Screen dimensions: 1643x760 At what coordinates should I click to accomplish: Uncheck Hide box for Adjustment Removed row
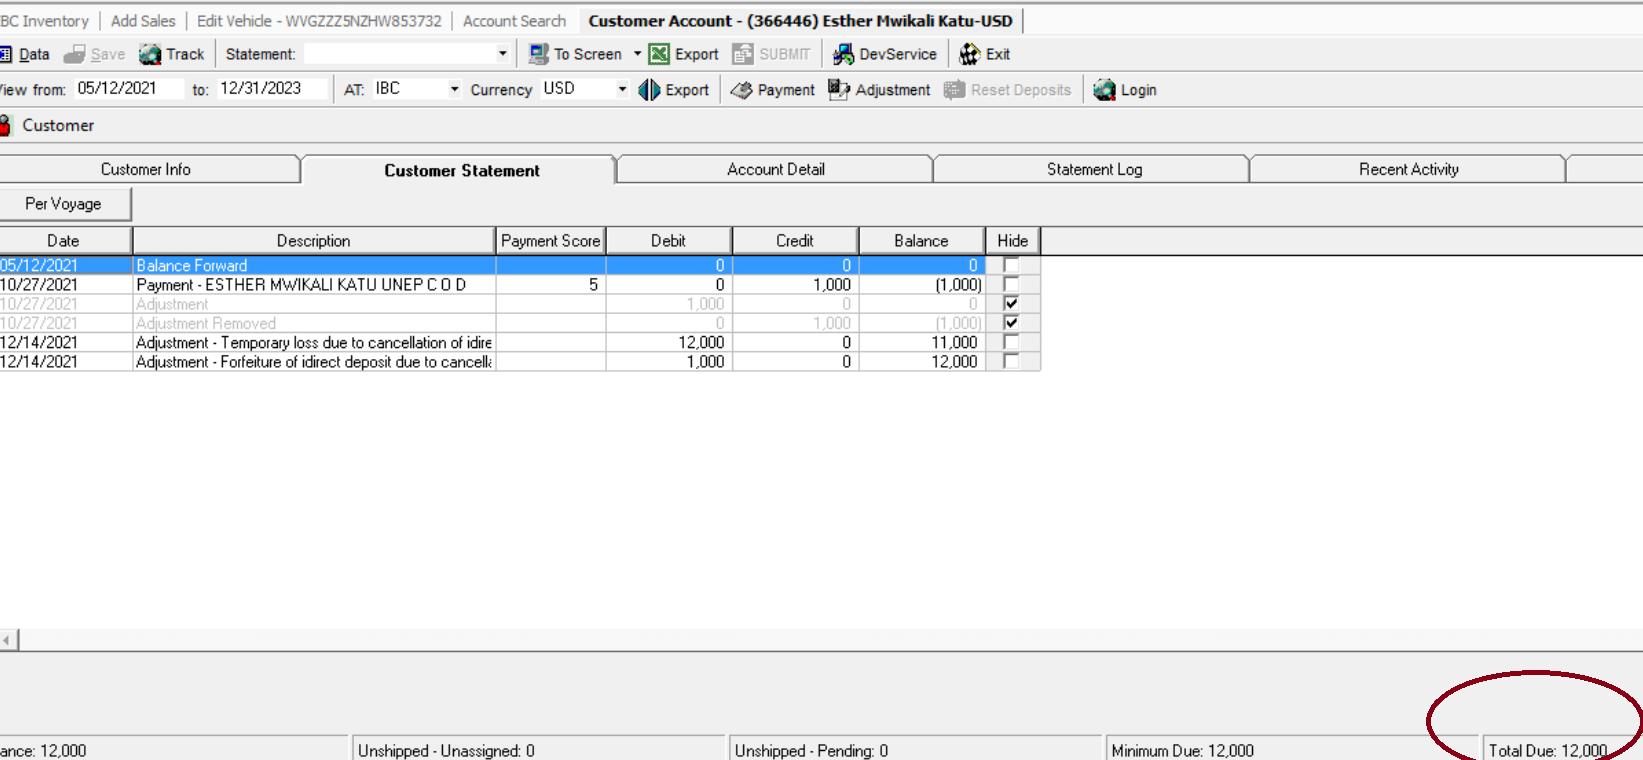pos(1011,323)
